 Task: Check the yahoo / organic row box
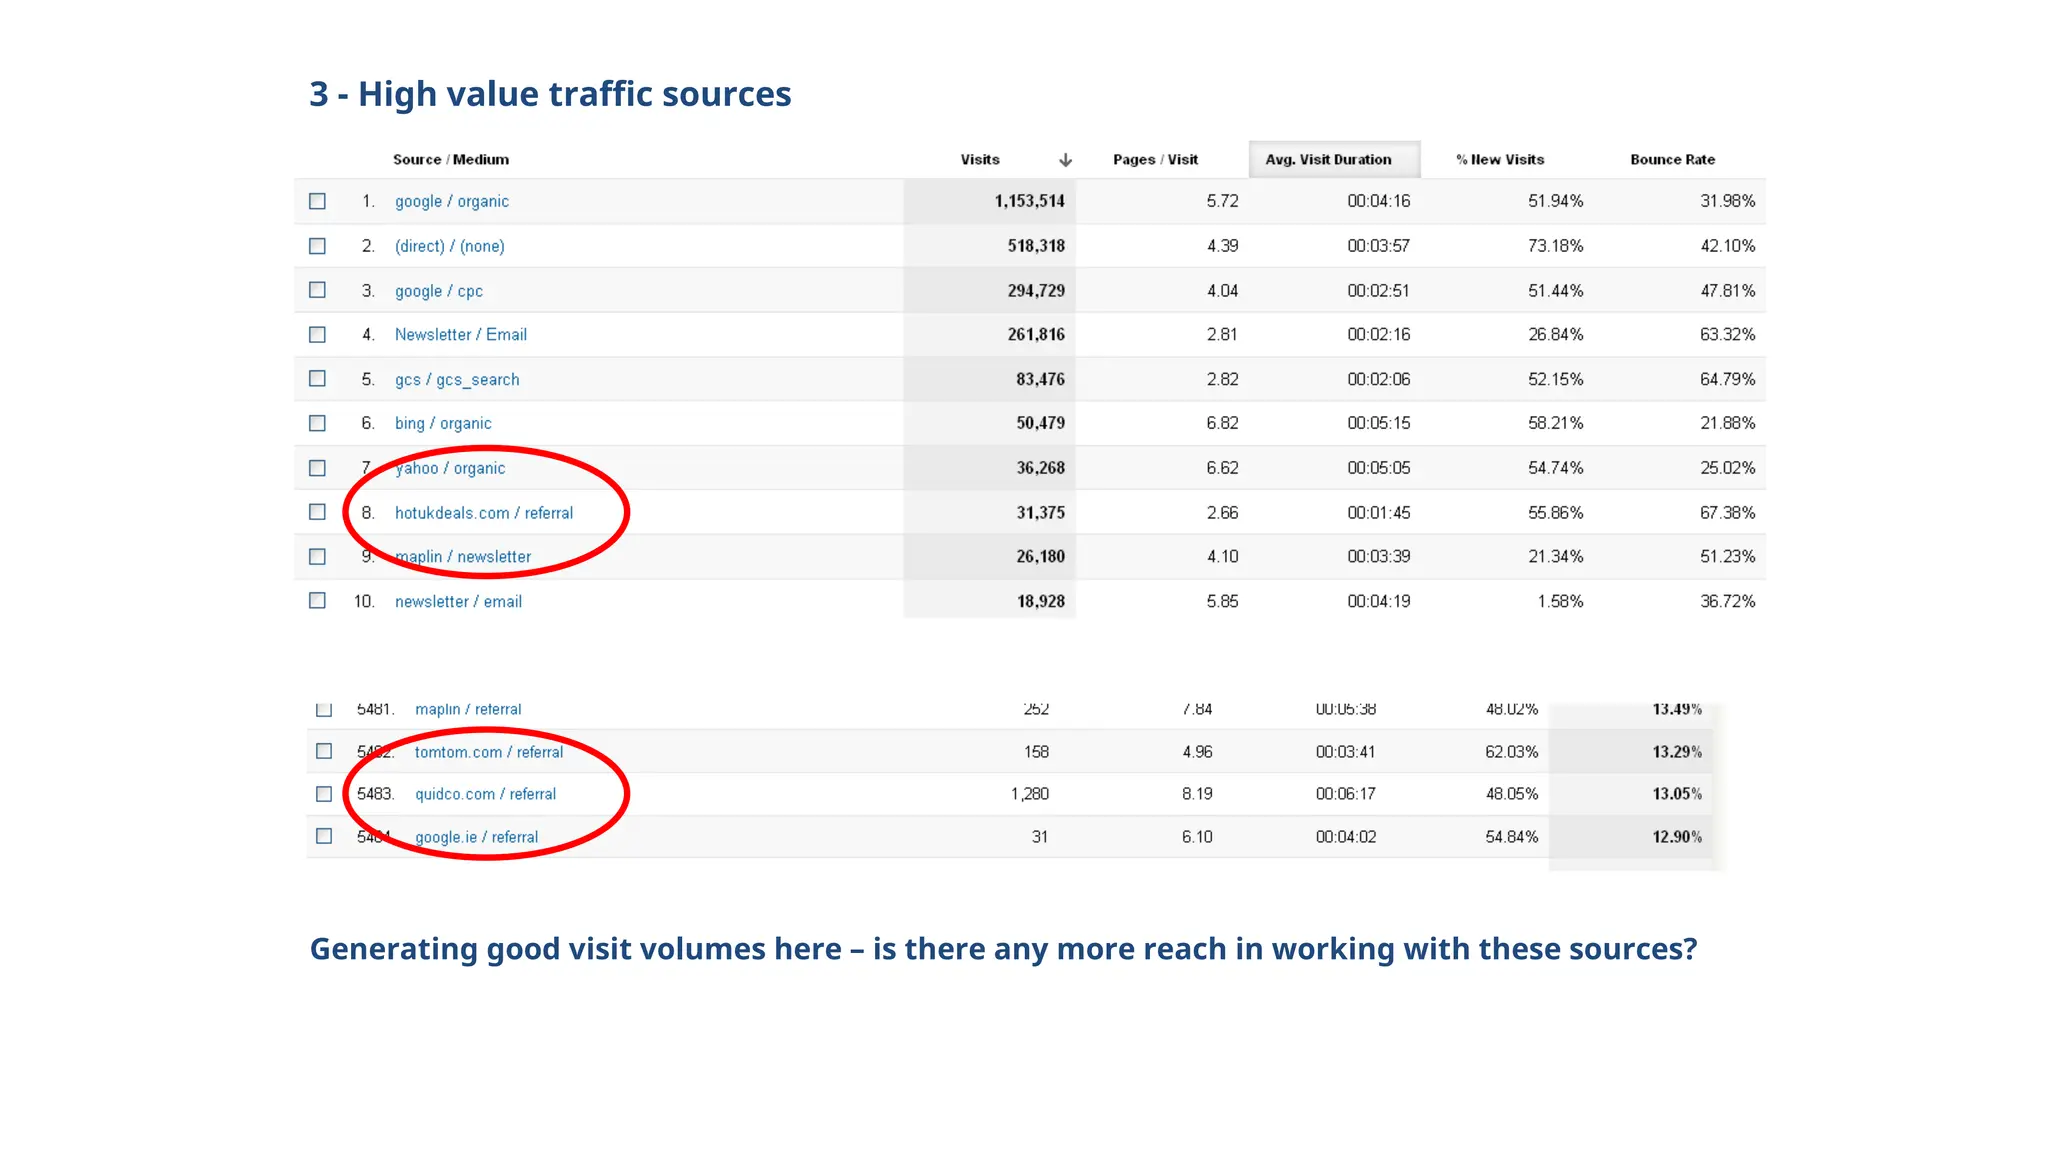point(317,468)
